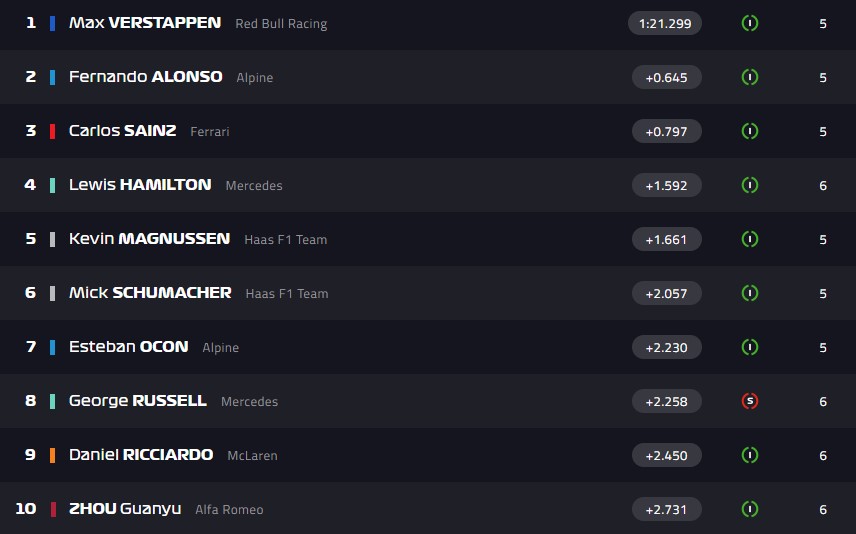Click Alonso's +0.645 gap badge
The height and width of the screenshot is (534, 856).
tap(666, 77)
